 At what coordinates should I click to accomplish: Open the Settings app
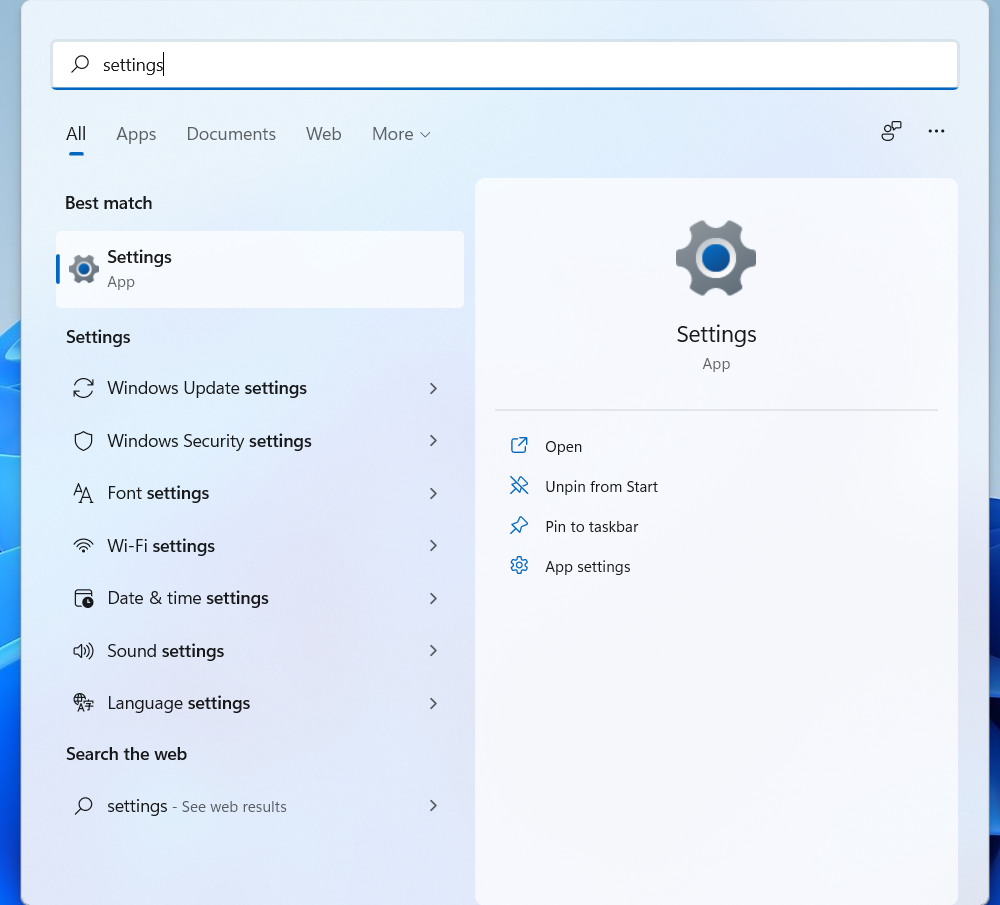pyautogui.click(x=563, y=447)
